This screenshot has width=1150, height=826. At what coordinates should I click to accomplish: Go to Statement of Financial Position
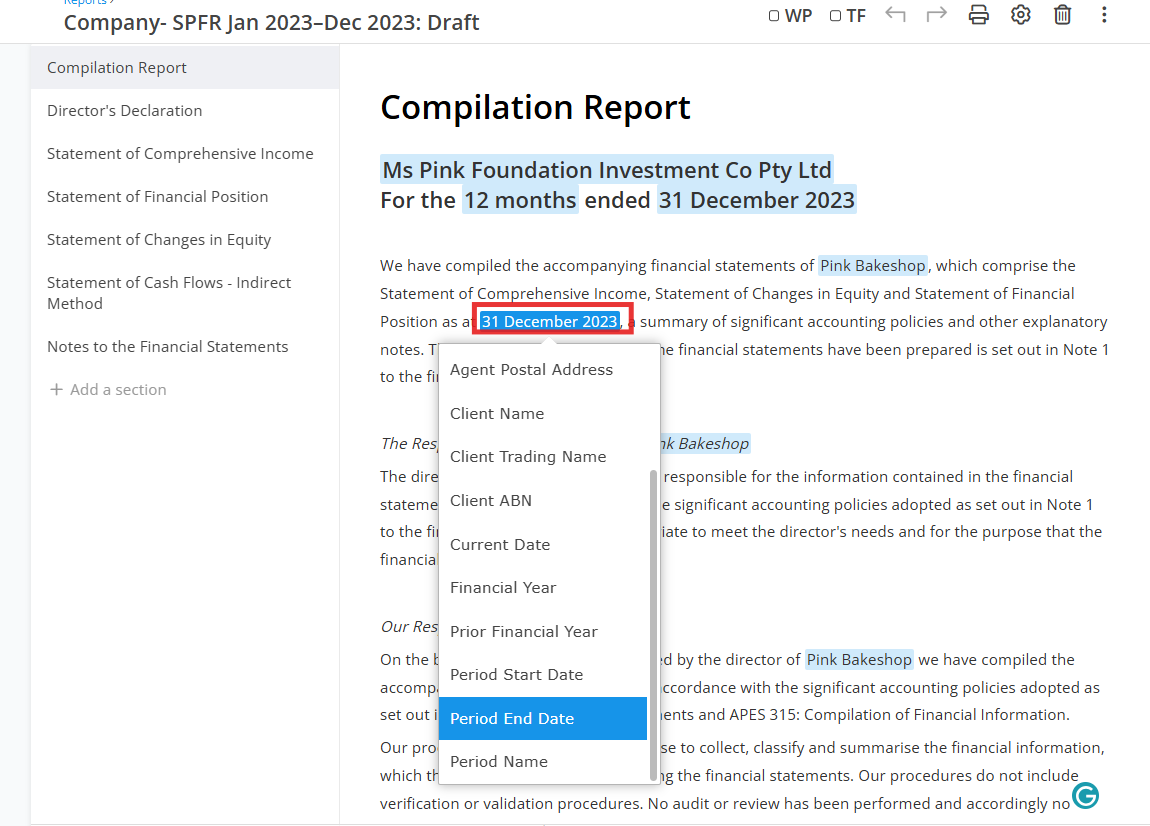[185, 197]
